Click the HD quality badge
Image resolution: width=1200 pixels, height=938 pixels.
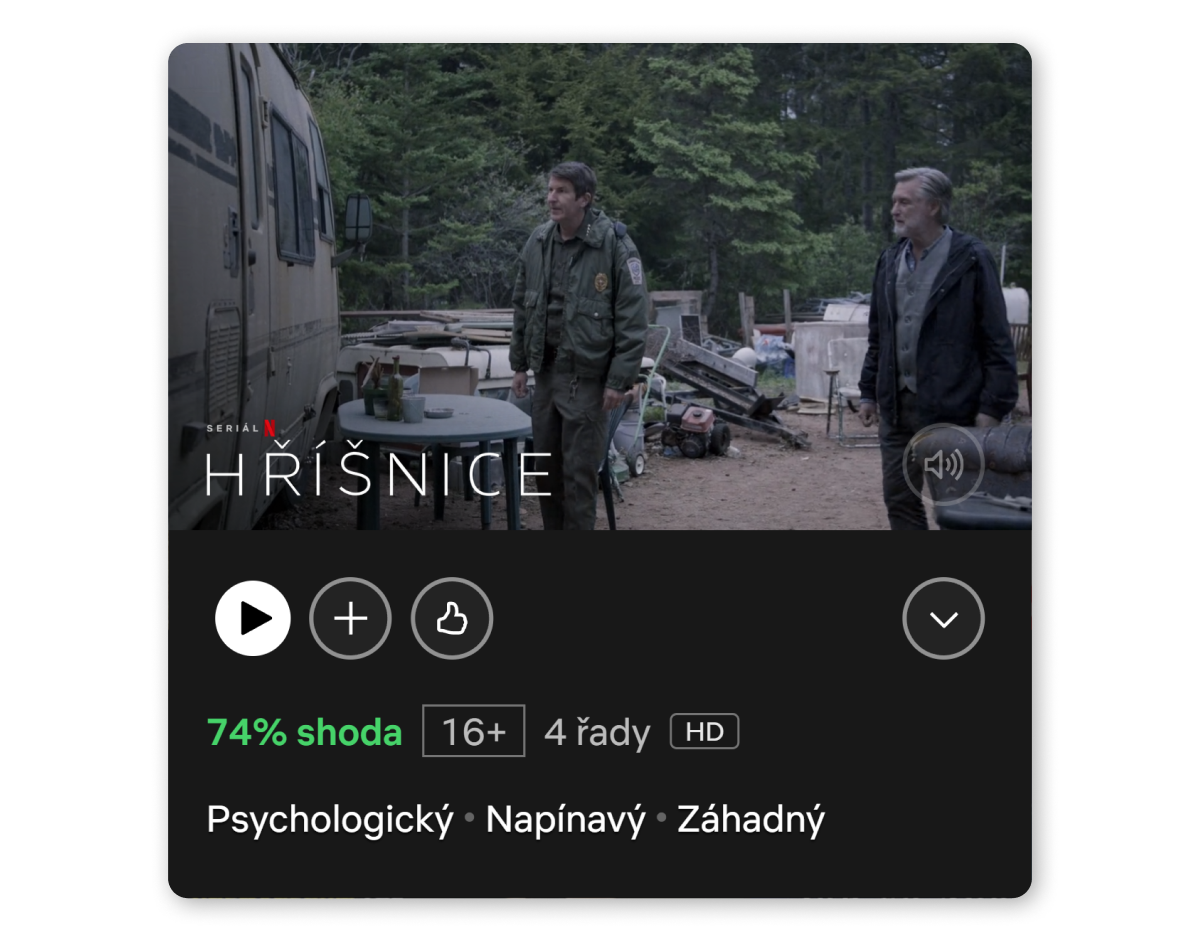pos(704,732)
